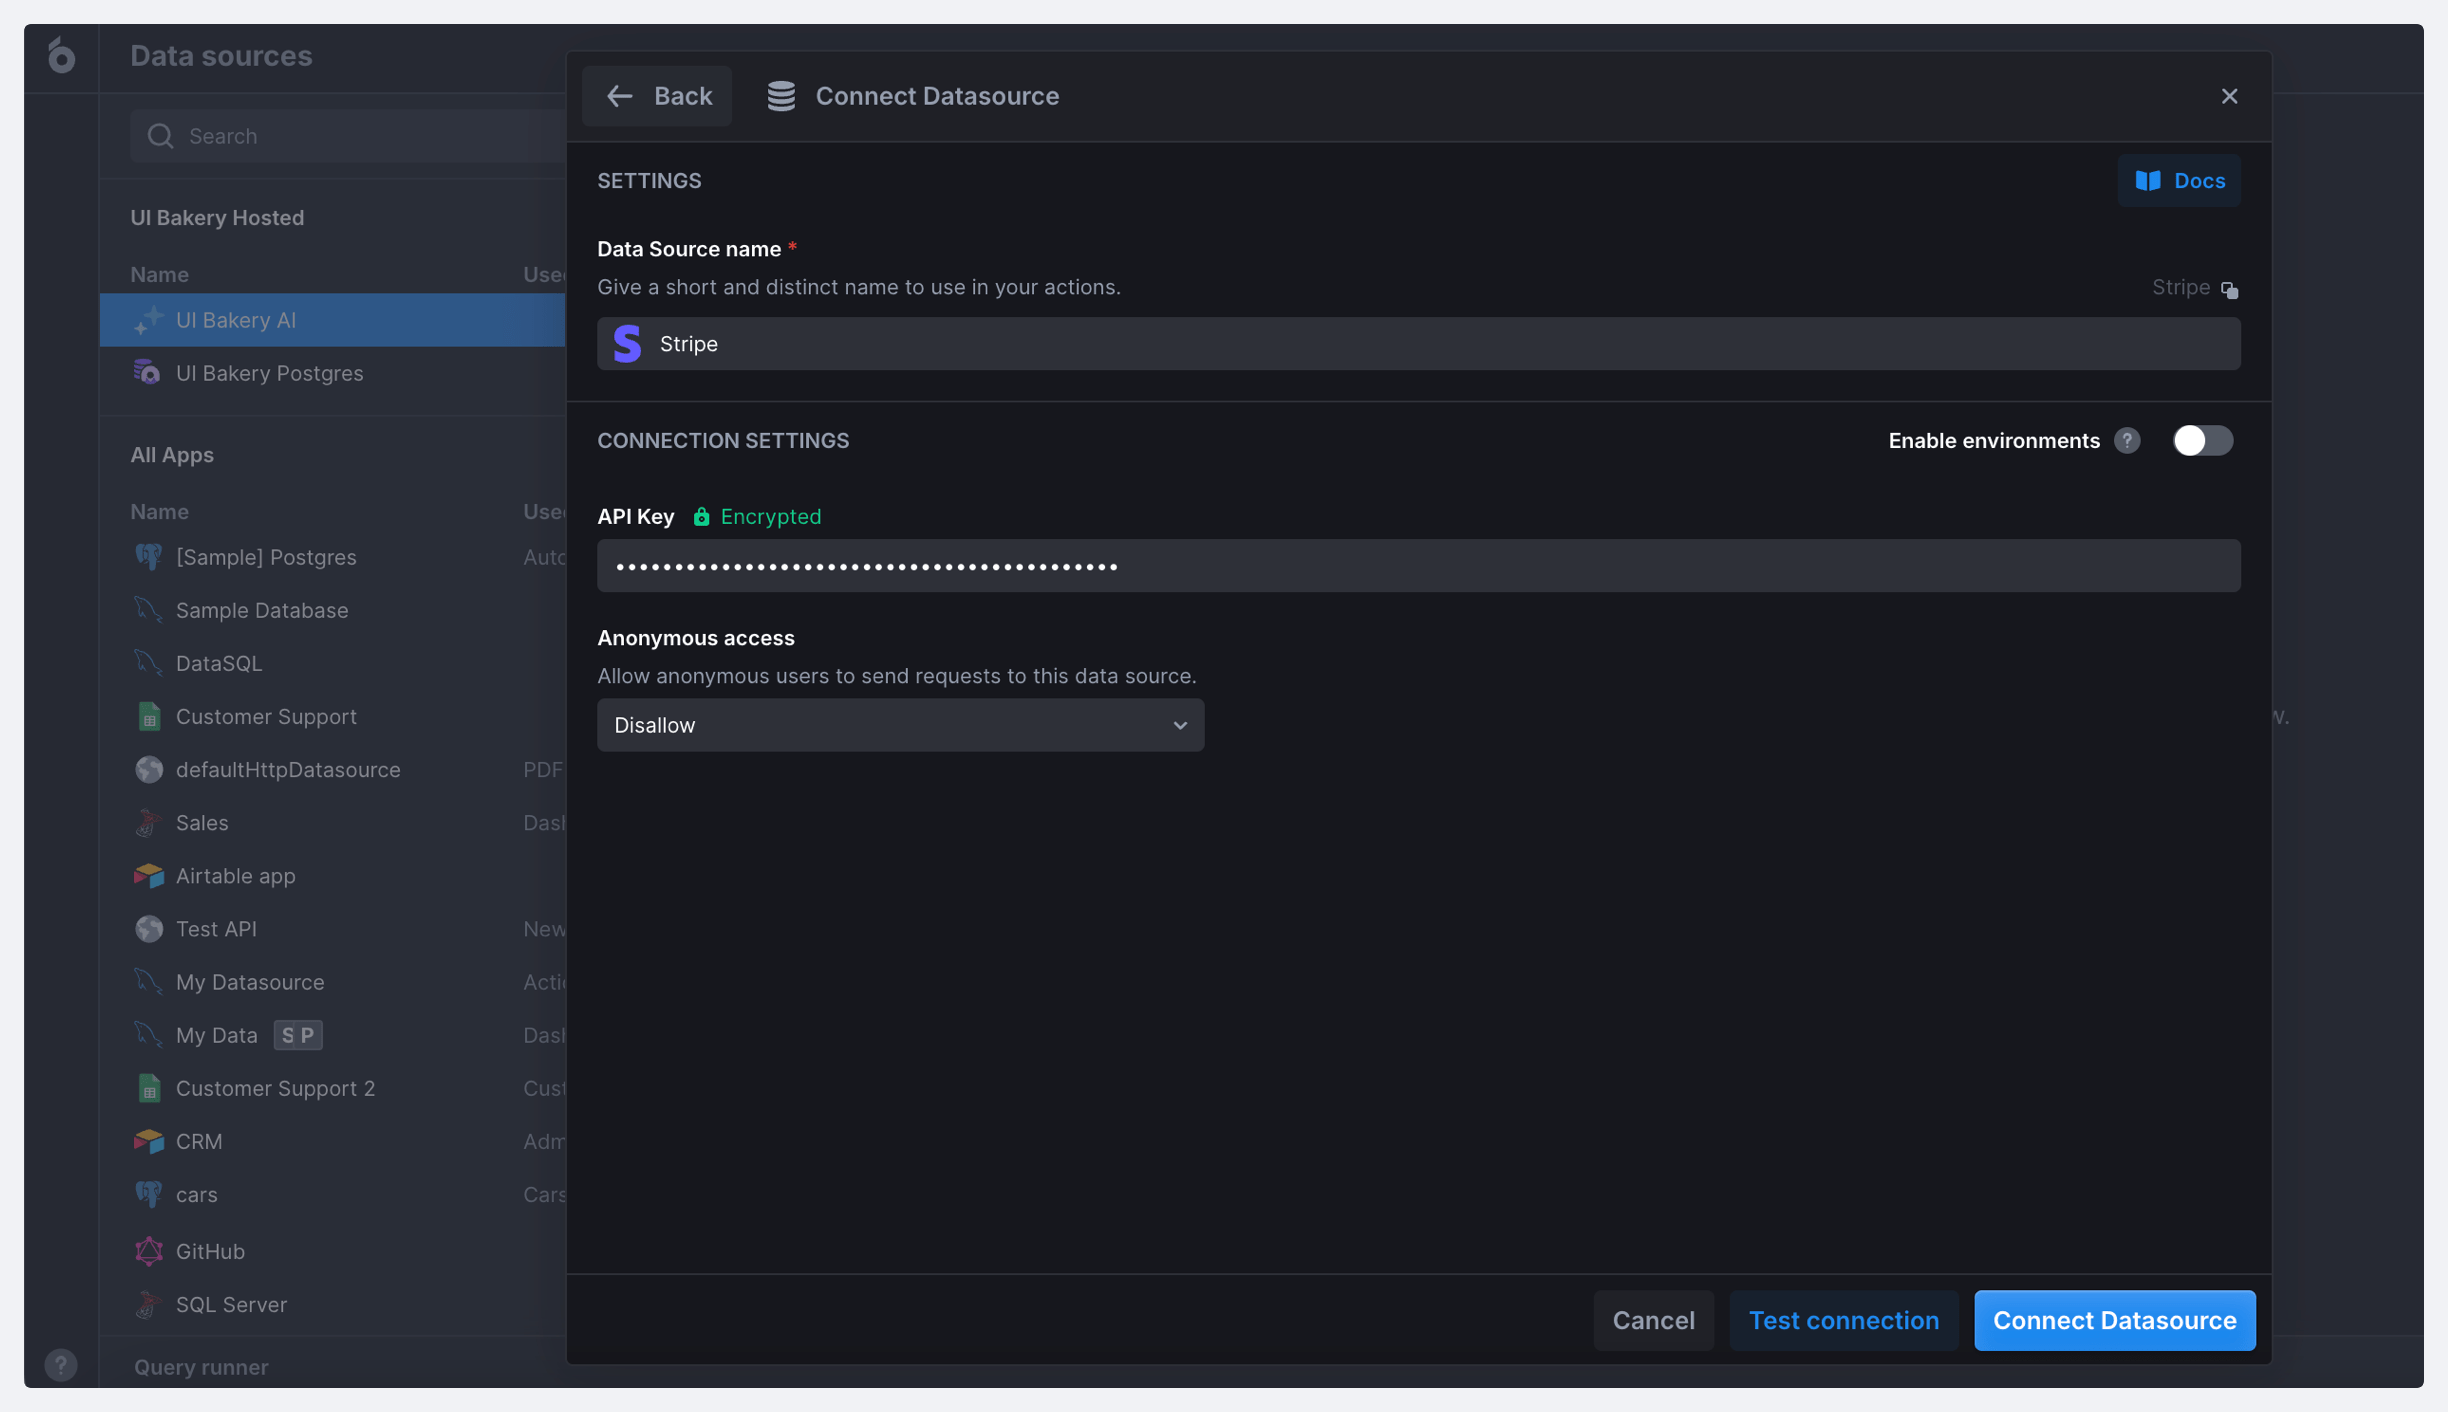The width and height of the screenshot is (2448, 1412).
Task: Click the copy icon next to Stripe
Action: pos(2229,290)
